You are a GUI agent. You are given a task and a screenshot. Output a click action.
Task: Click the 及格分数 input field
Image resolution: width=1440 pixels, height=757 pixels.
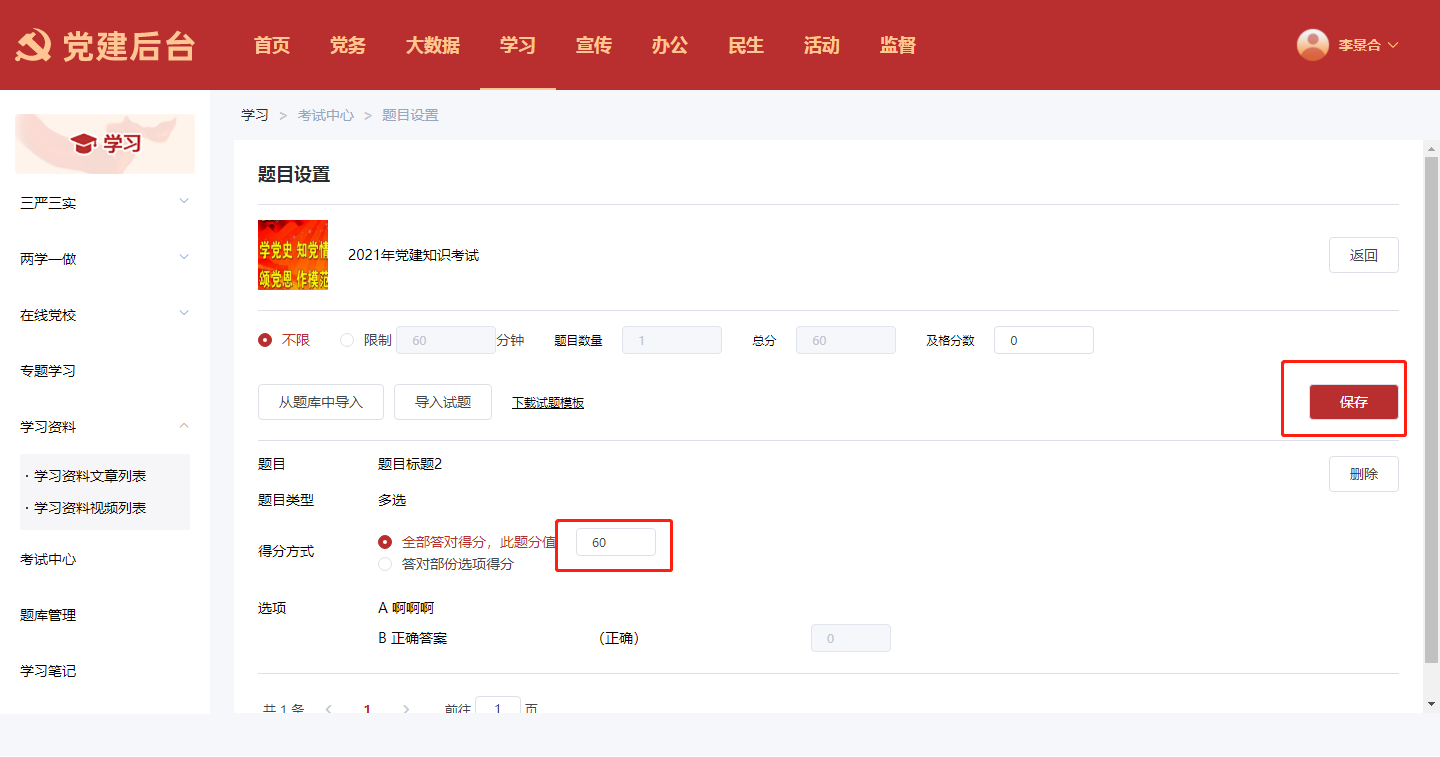point(1043,340)
